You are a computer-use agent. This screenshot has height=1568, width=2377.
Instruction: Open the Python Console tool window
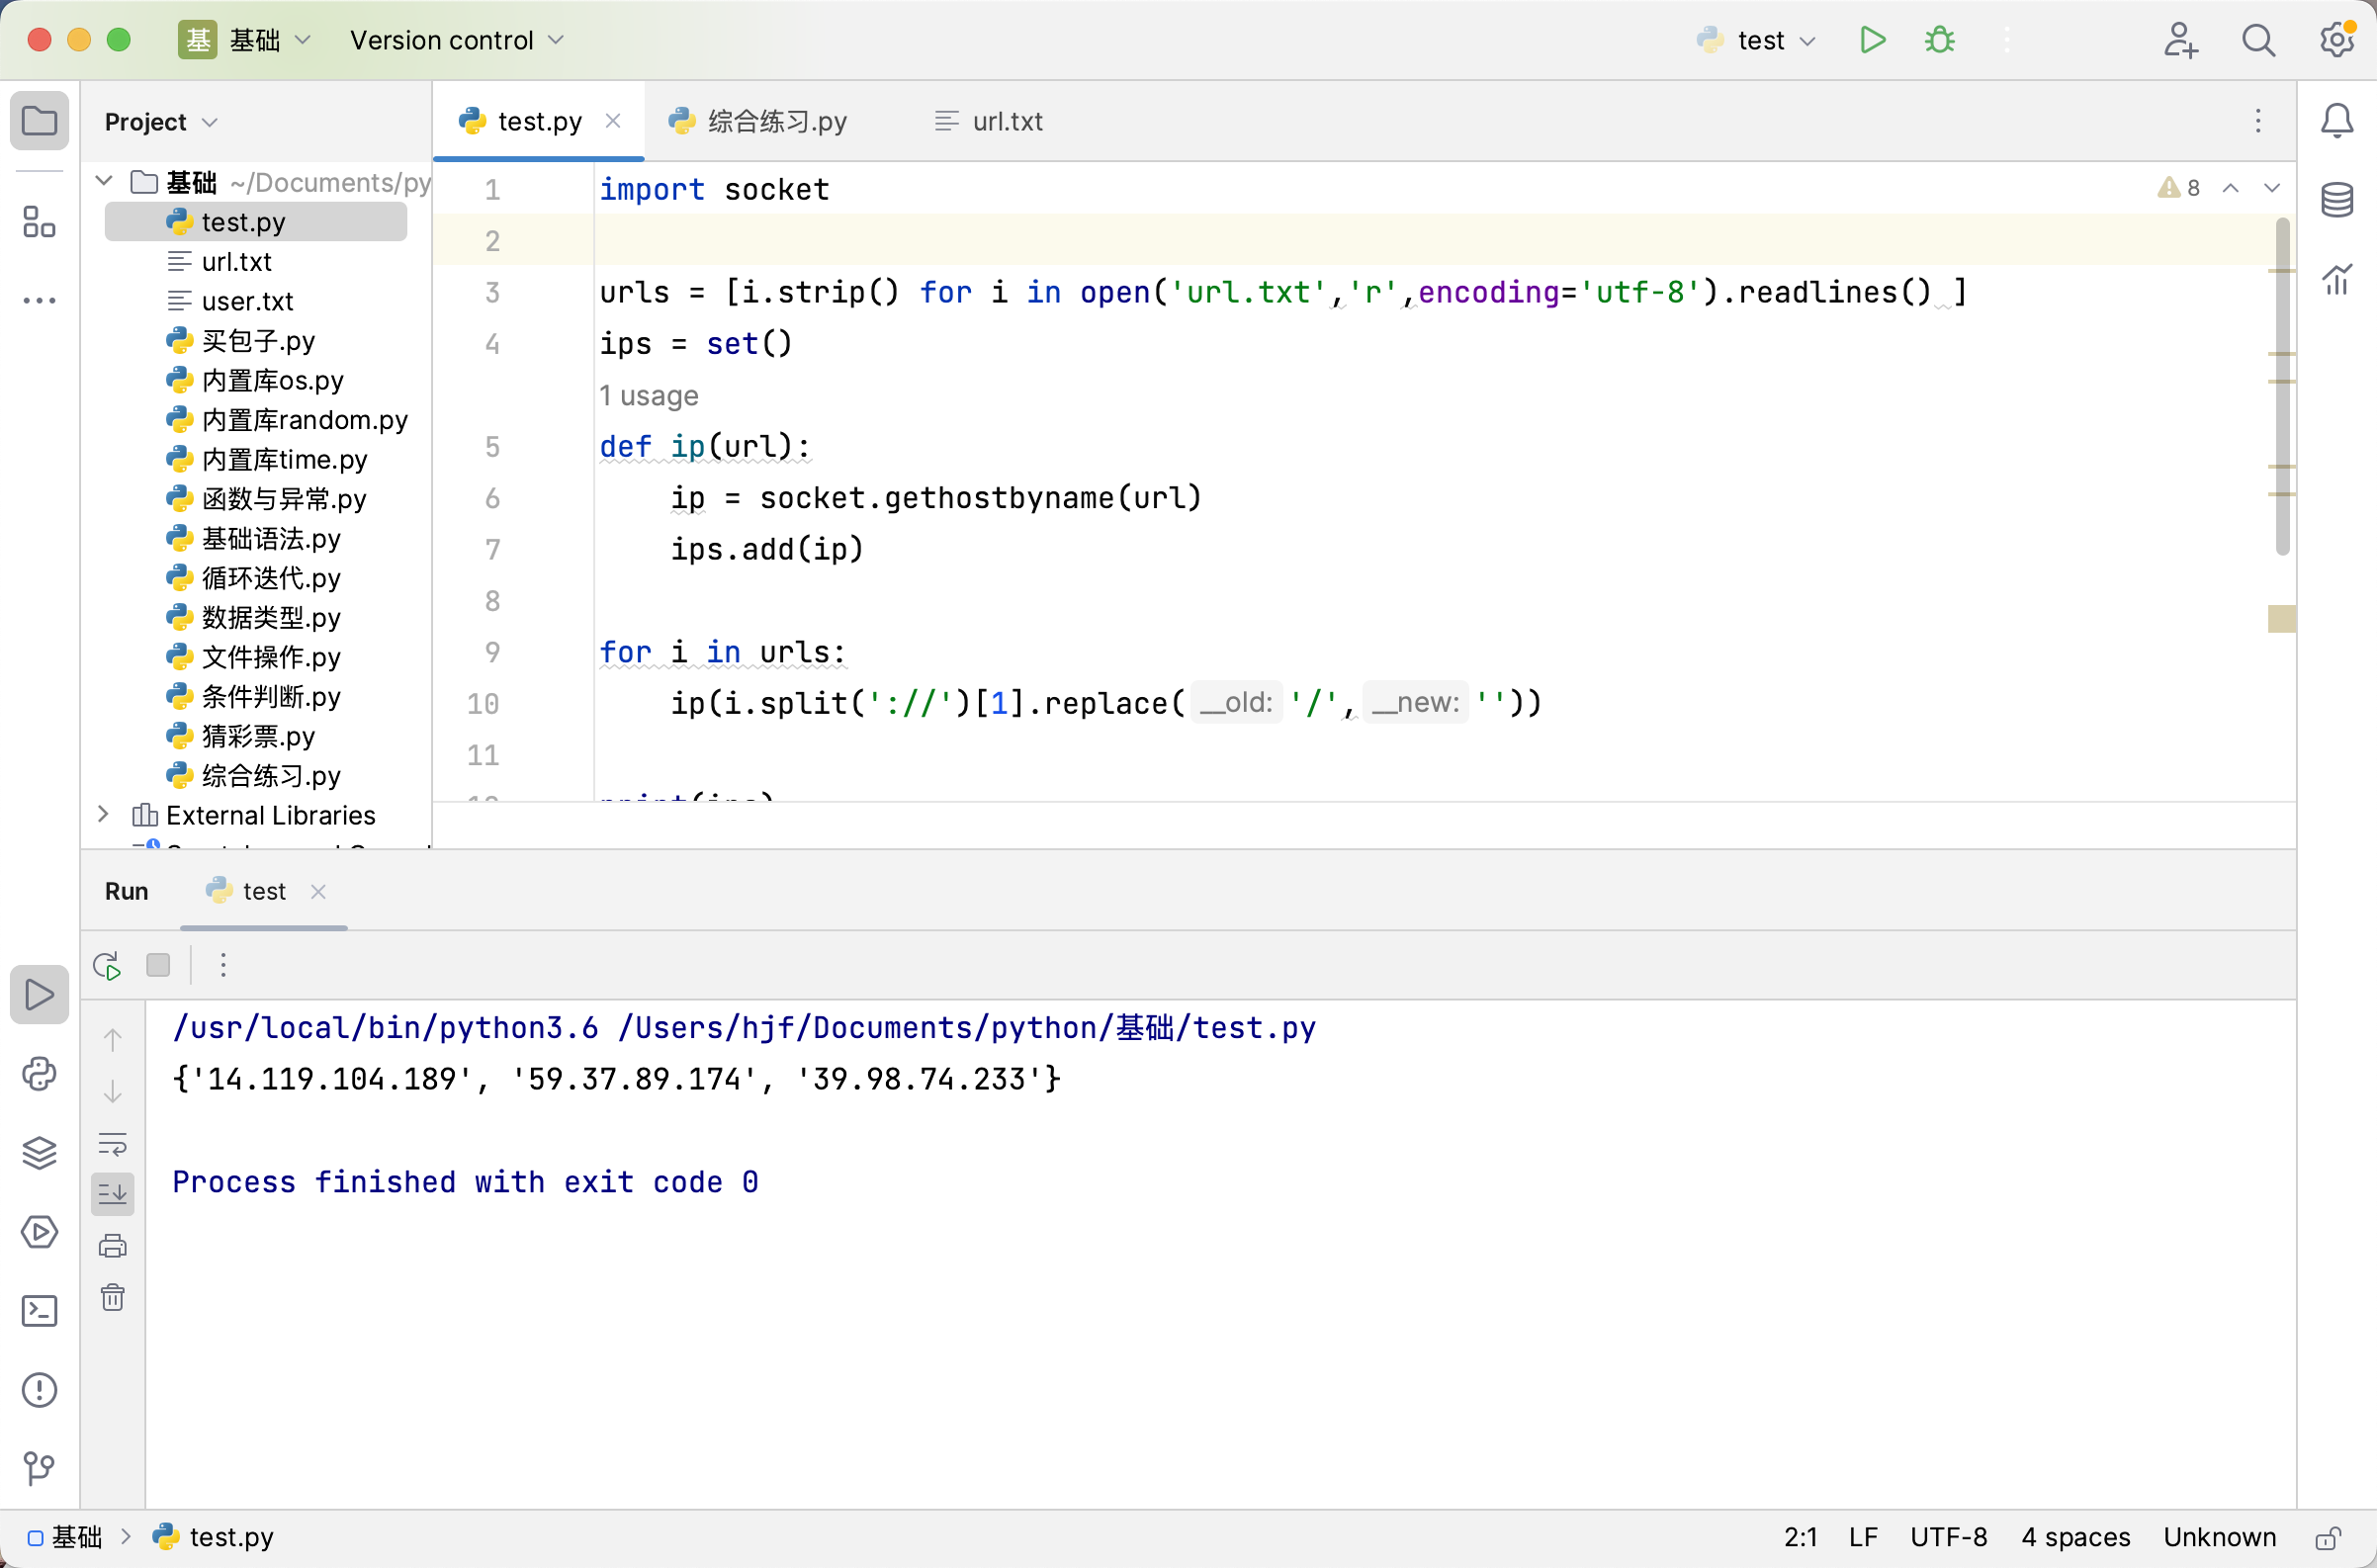[x=39, y=1074]
